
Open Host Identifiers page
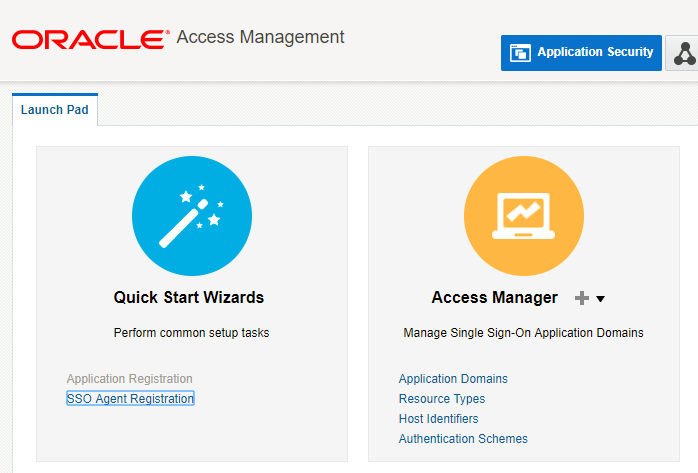438,419
